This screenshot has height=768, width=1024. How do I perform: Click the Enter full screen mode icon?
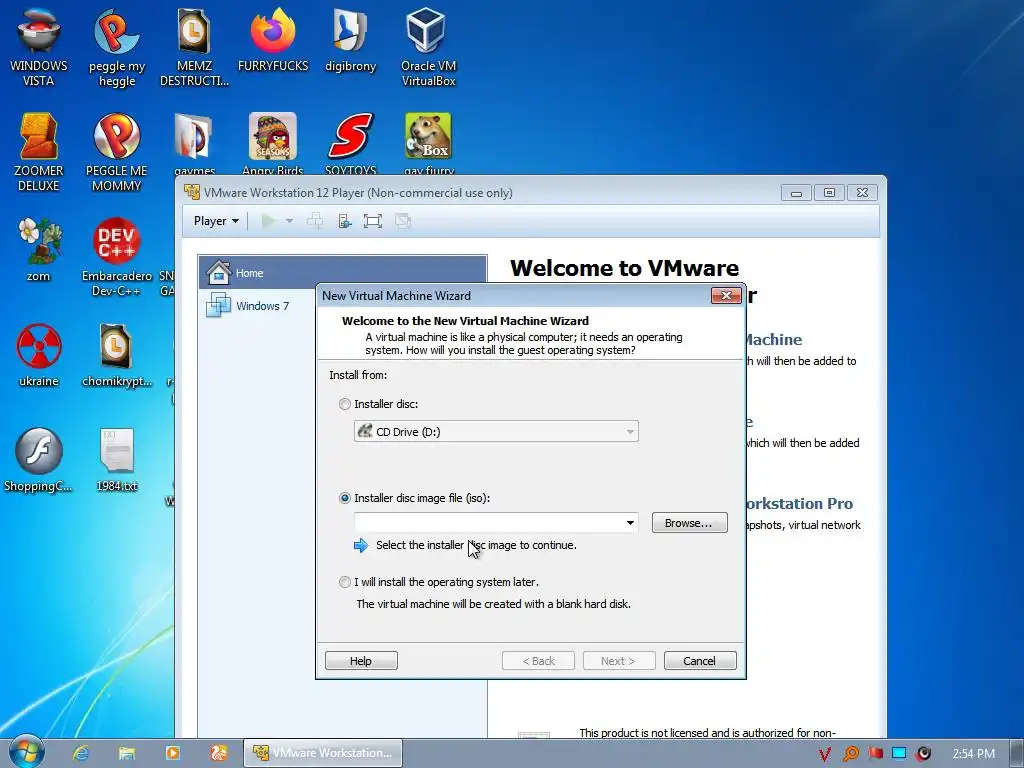[372, 221]
